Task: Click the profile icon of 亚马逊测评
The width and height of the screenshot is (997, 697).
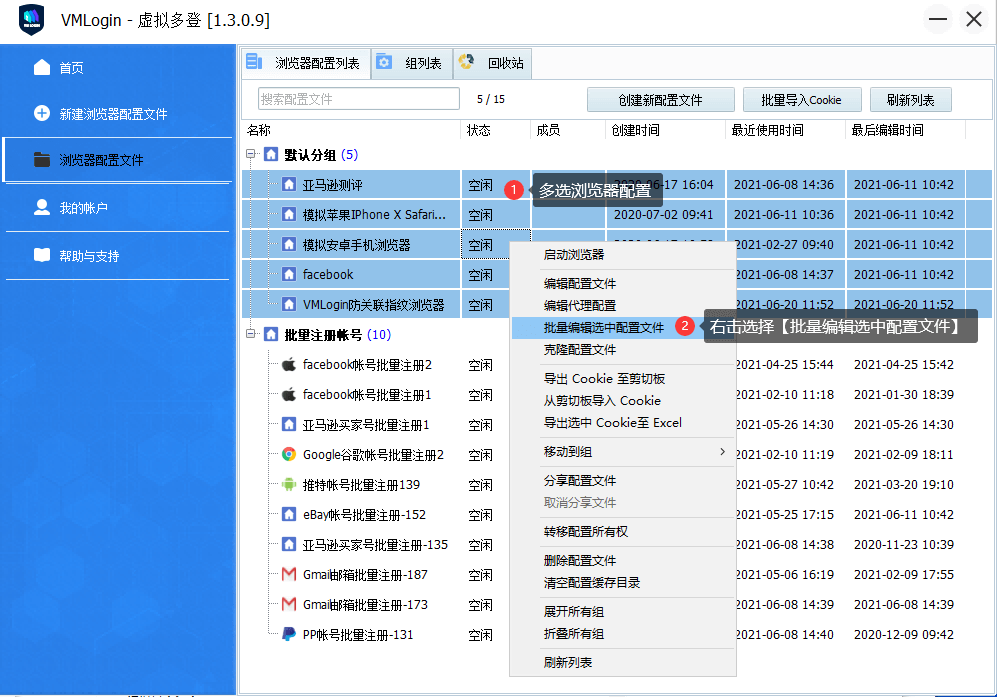Action: (x=289, y=184)
